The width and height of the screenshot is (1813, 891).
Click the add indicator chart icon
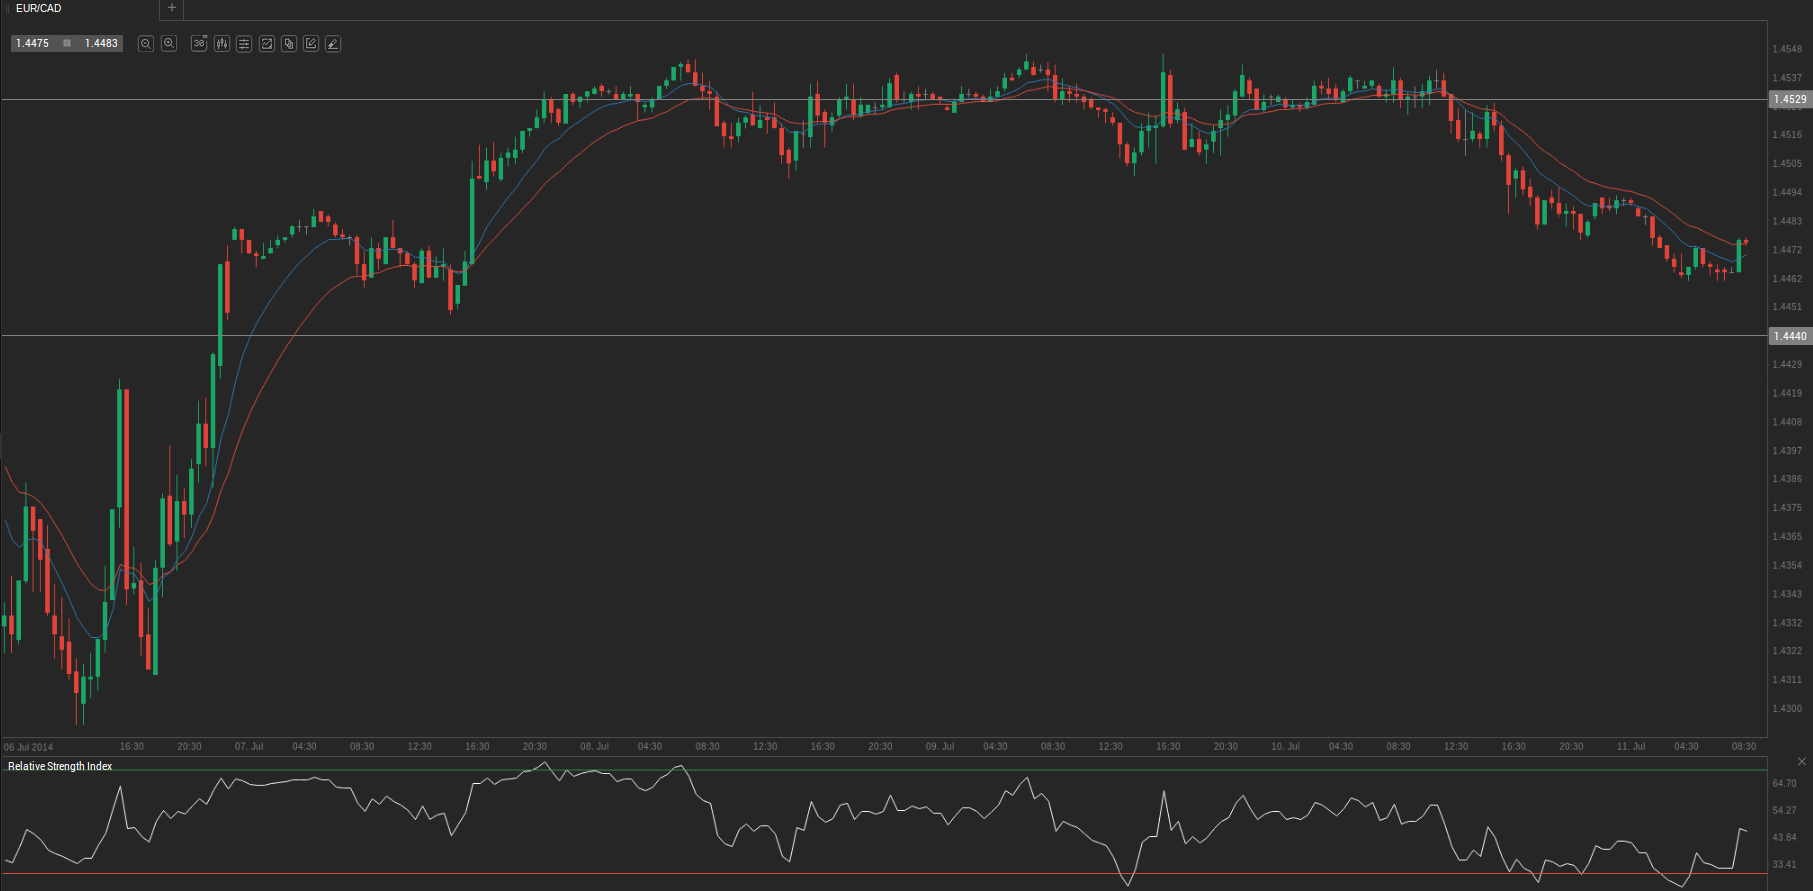[267, 44]
